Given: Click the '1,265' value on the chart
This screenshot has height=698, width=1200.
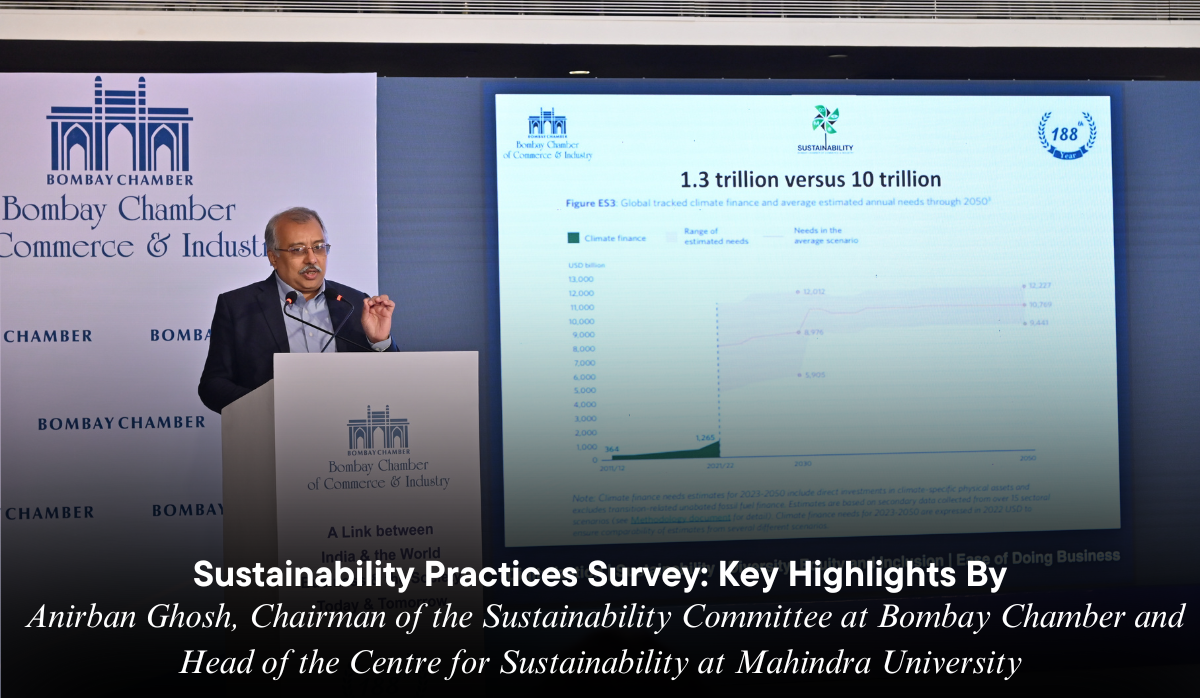Looking at the screenshot, I should pos(707,436).
